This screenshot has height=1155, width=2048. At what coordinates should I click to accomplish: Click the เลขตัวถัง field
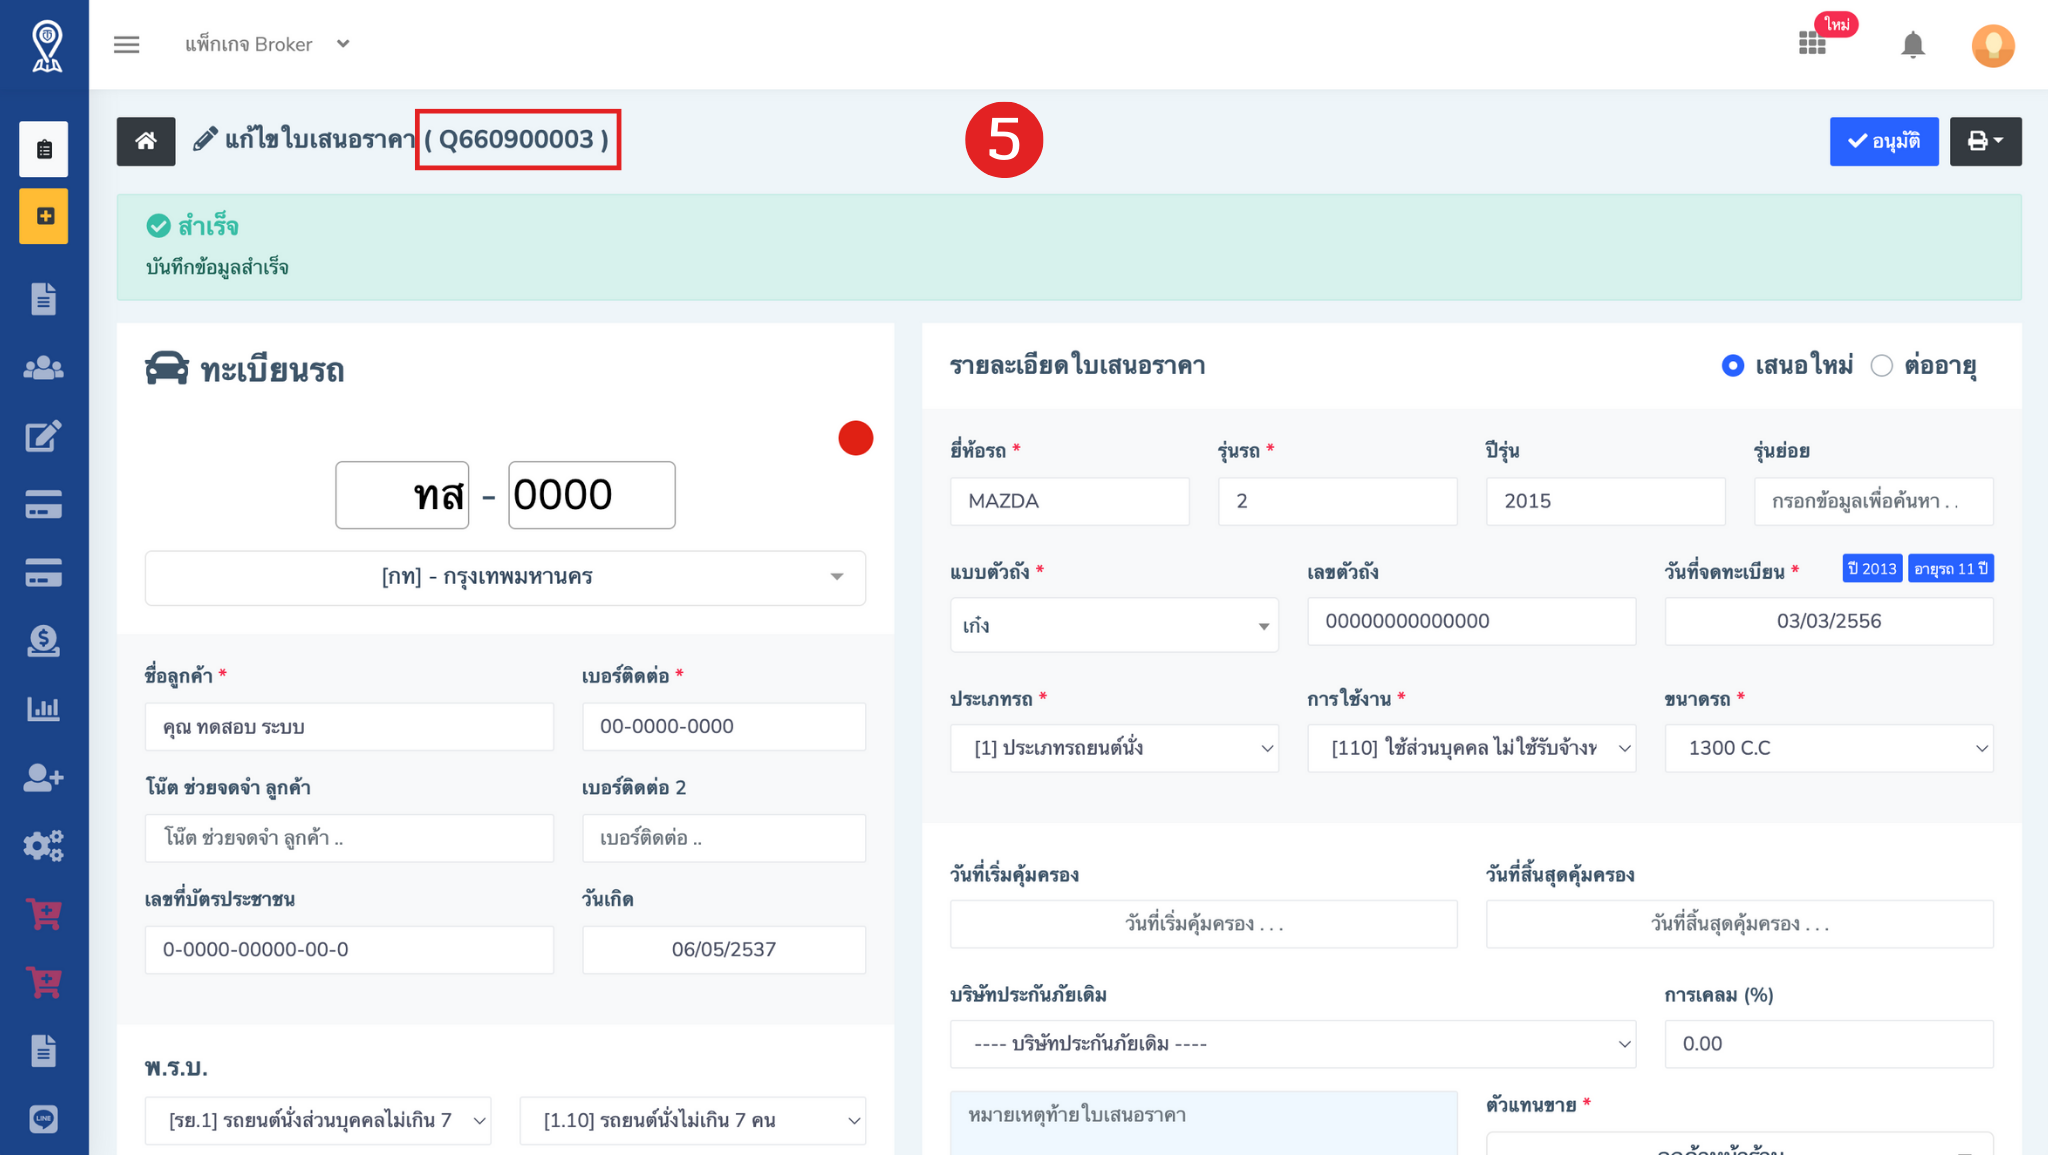(x=1471, y=621)
